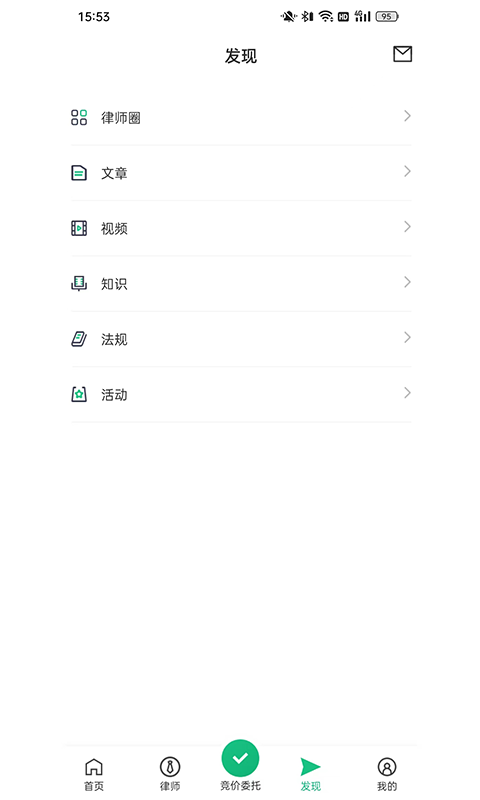Viewport: 480px width, 800px height.
Task: Expand the 视频 row chevron
Action: (407, 227)
